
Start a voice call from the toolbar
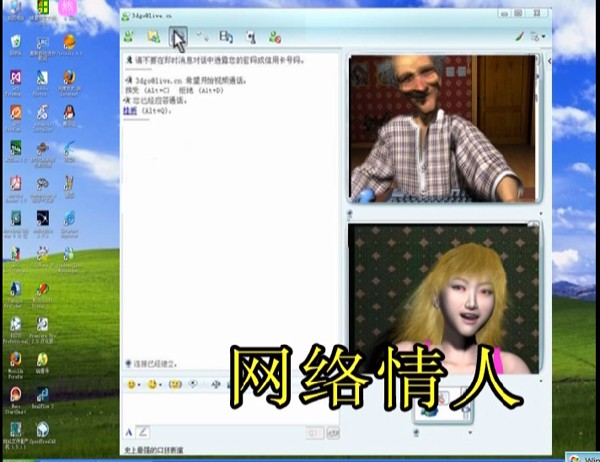pyautogui.click(x=203, y=37)
